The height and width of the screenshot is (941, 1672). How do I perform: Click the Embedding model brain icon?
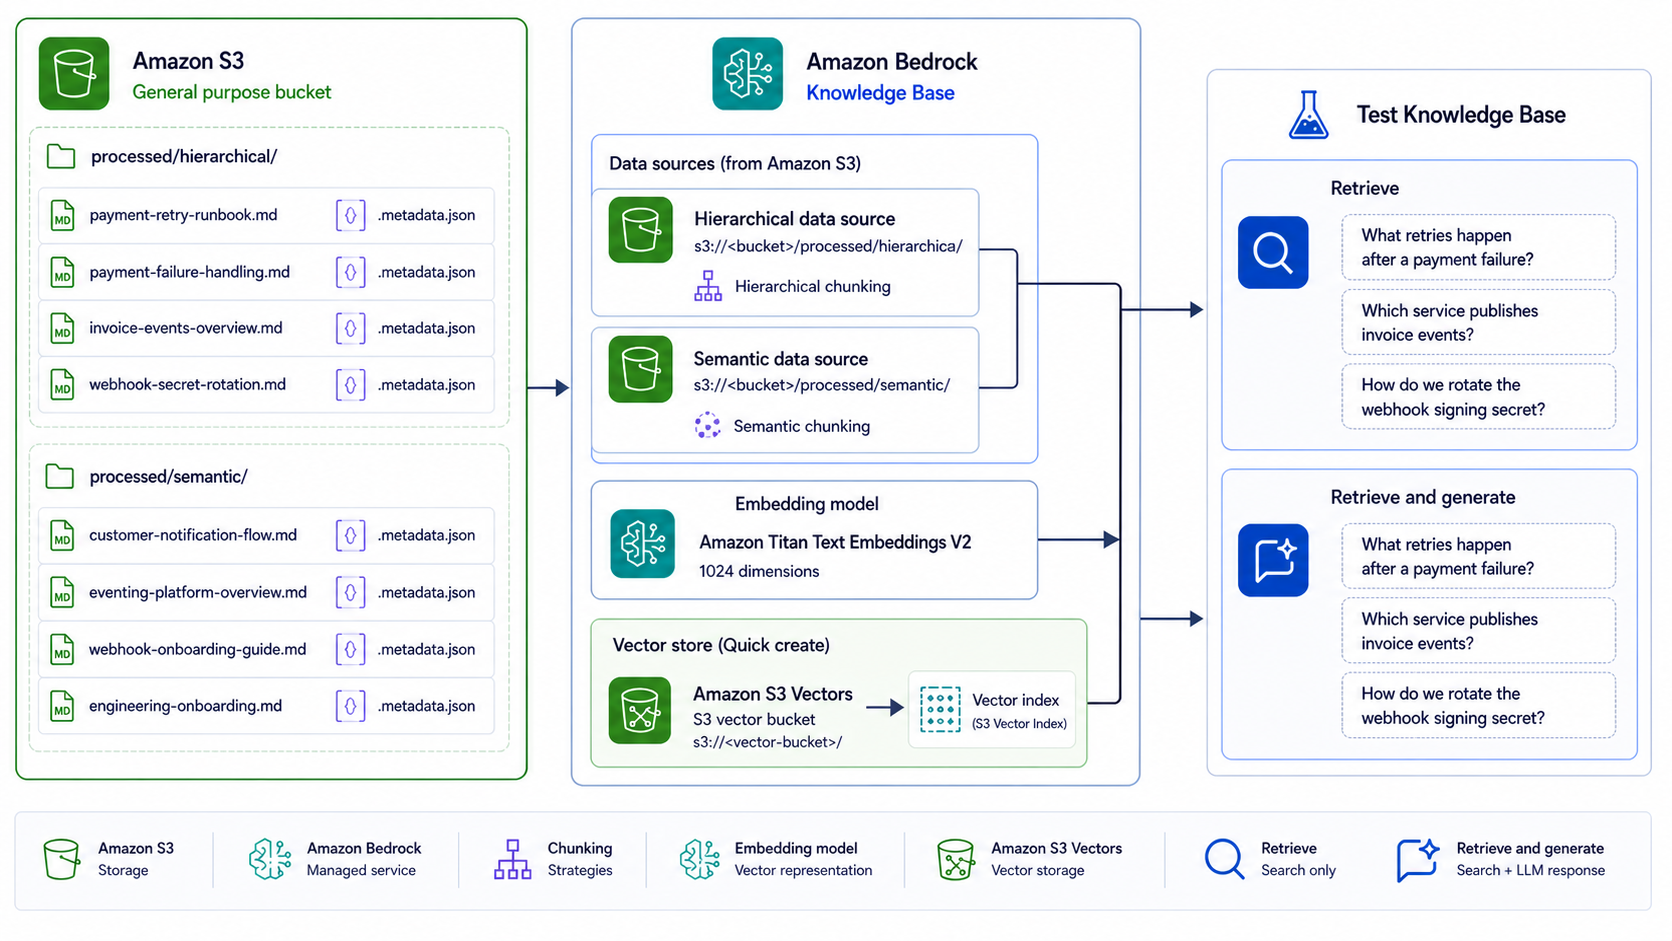tap(642, 544)
